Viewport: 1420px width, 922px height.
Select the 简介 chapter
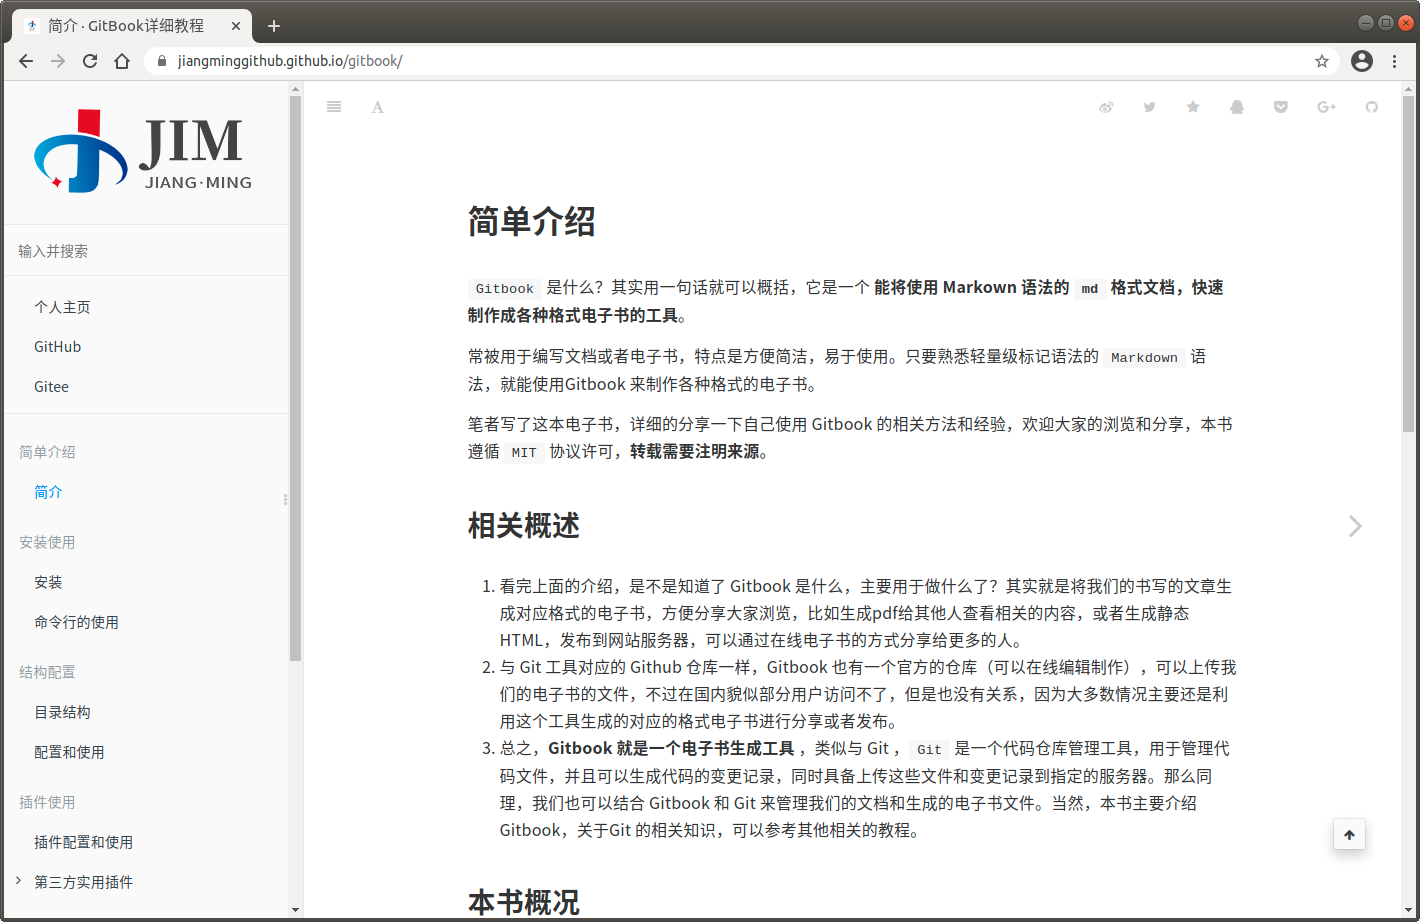tap(48, 492)
